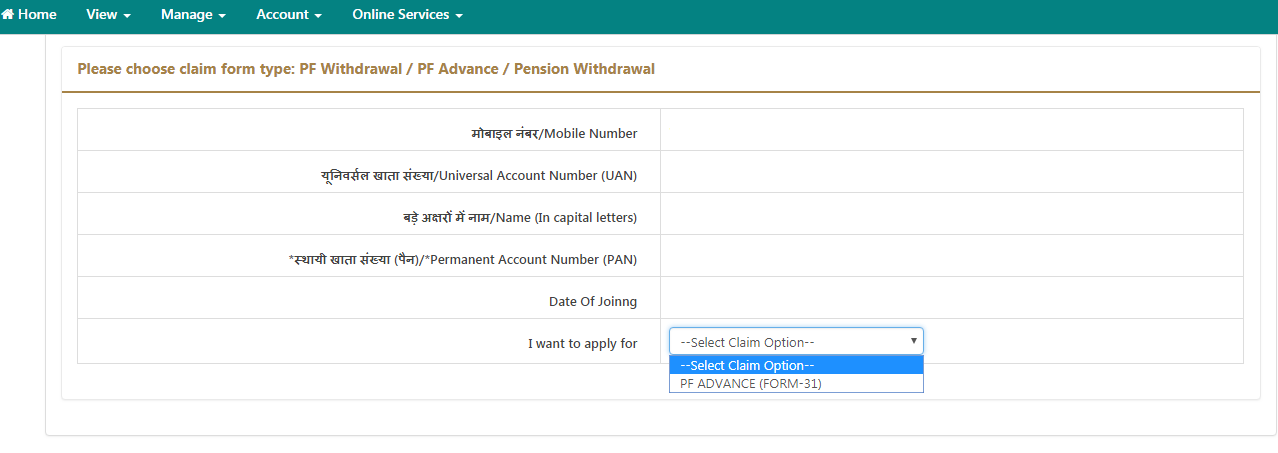Click the Name in capital letters value cell

pyautogui.click(x=951, y=214)
